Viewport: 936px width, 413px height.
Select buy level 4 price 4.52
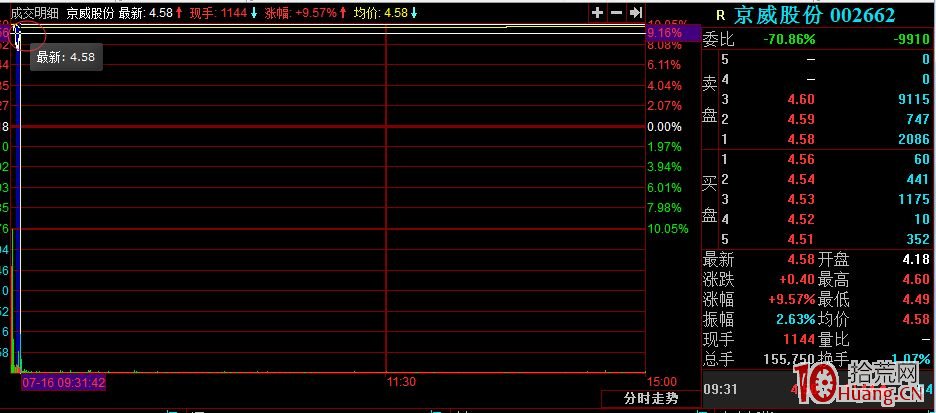tap(801, 220)
